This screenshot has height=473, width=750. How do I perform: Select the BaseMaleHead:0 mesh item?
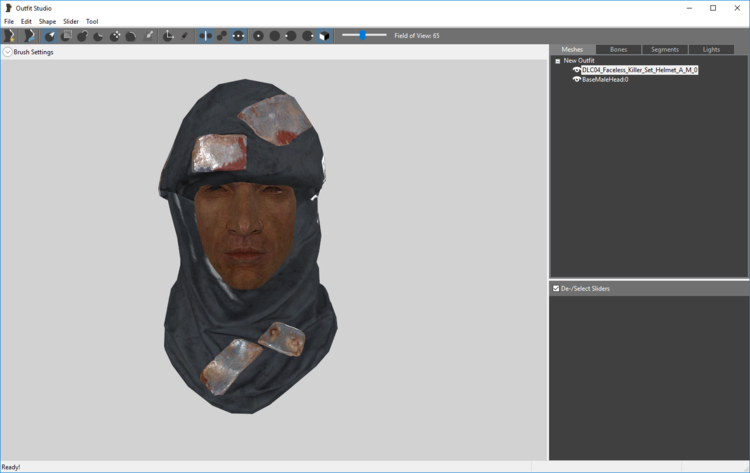coord(605,79)
